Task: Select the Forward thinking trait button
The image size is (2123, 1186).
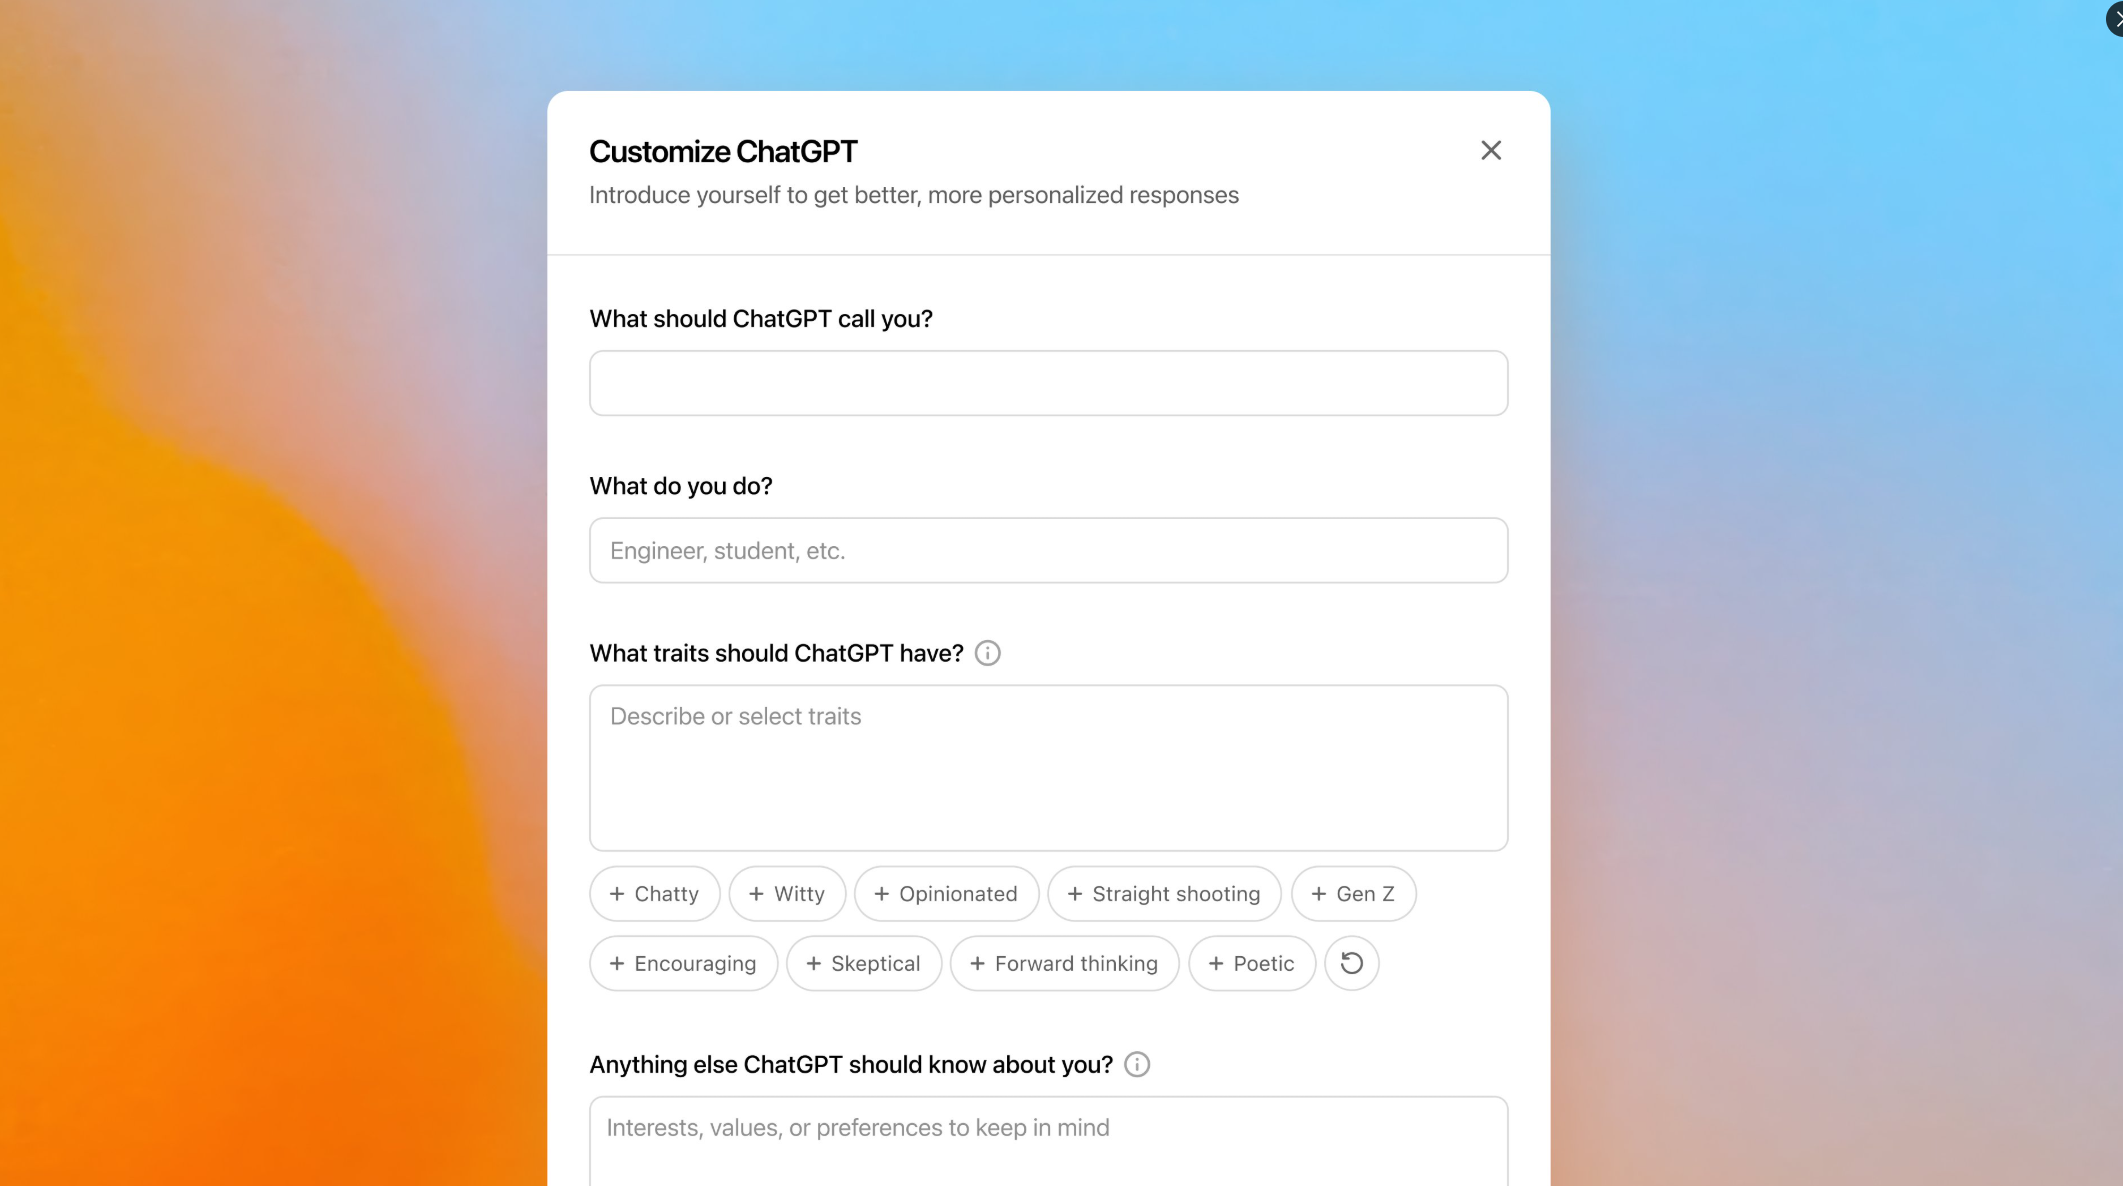Action: click(x=1063, y=963)
